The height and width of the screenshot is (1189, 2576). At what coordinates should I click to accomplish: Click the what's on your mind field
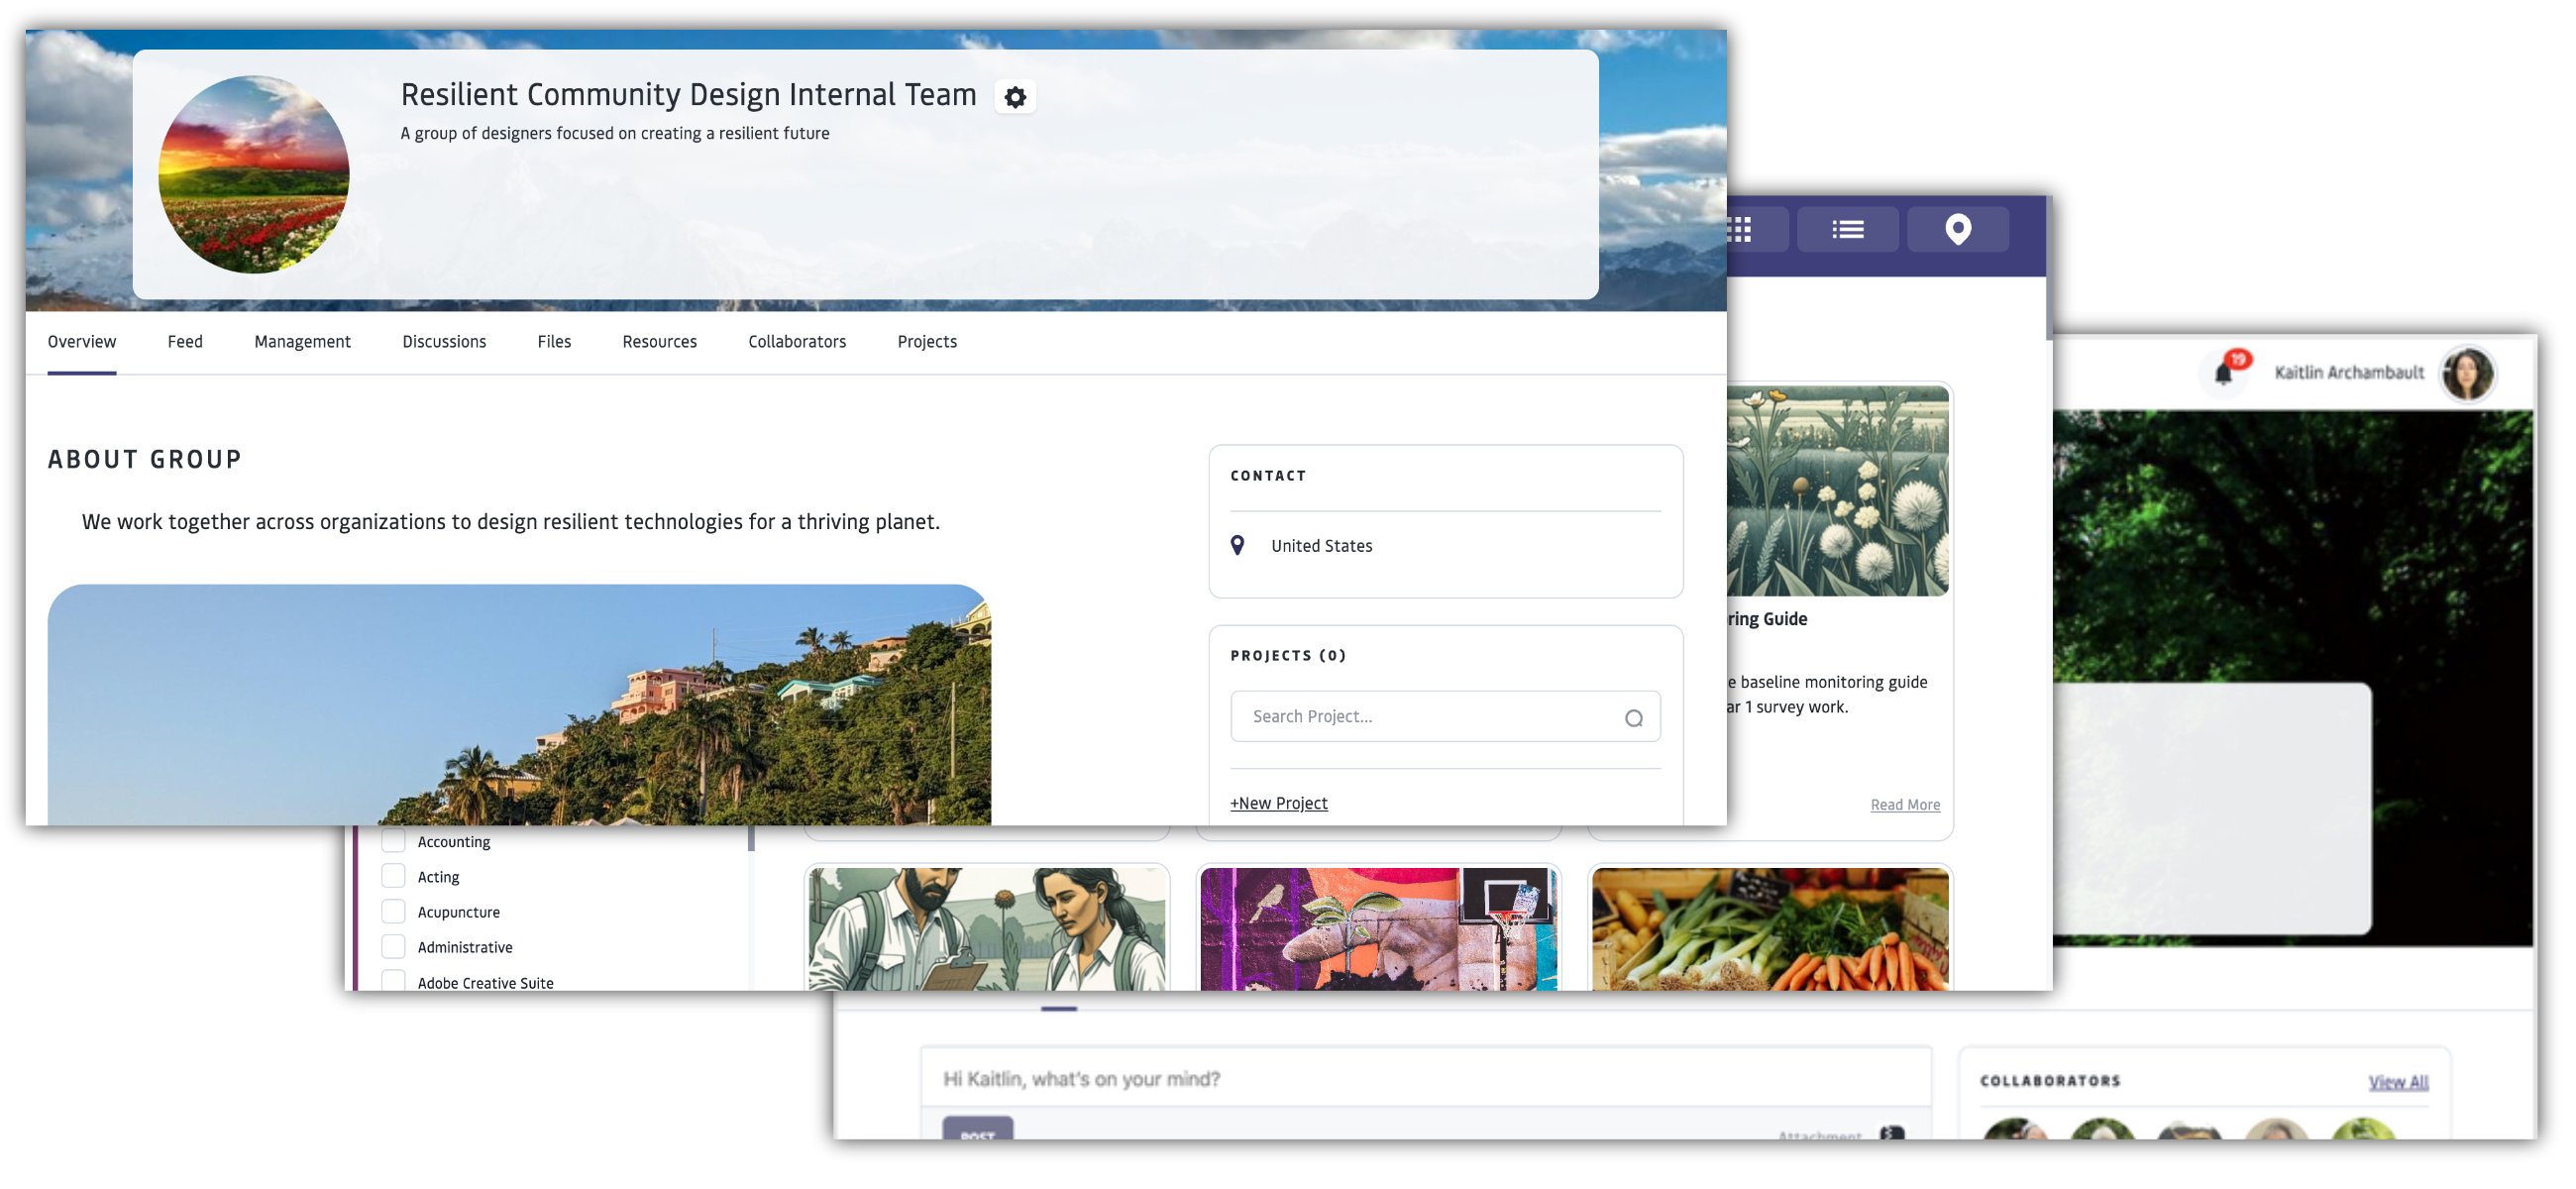(1425, 1078)
